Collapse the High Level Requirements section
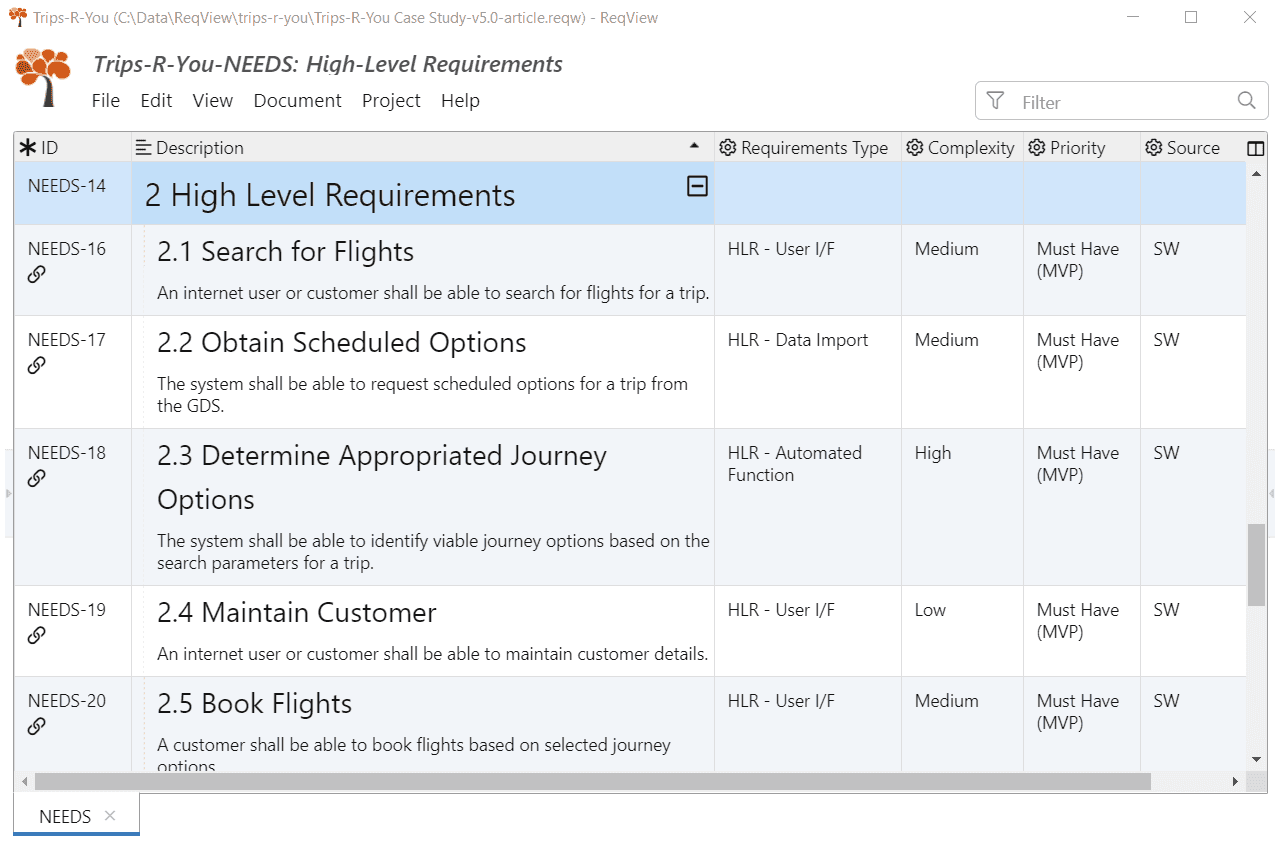This screenshot has height=842, width=1280. 697,186
